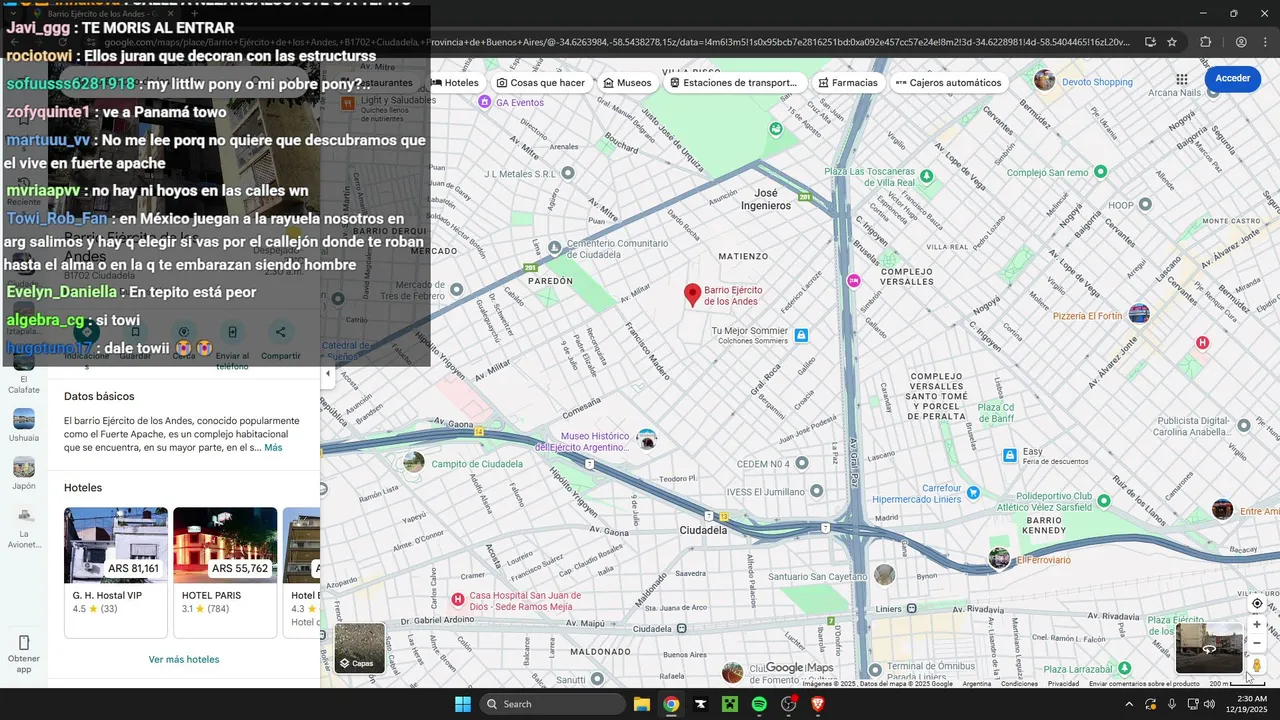The image size is (1280, 720).
Task: Click the Terminal de Ómnibus pin
Action: coord(875,669)
